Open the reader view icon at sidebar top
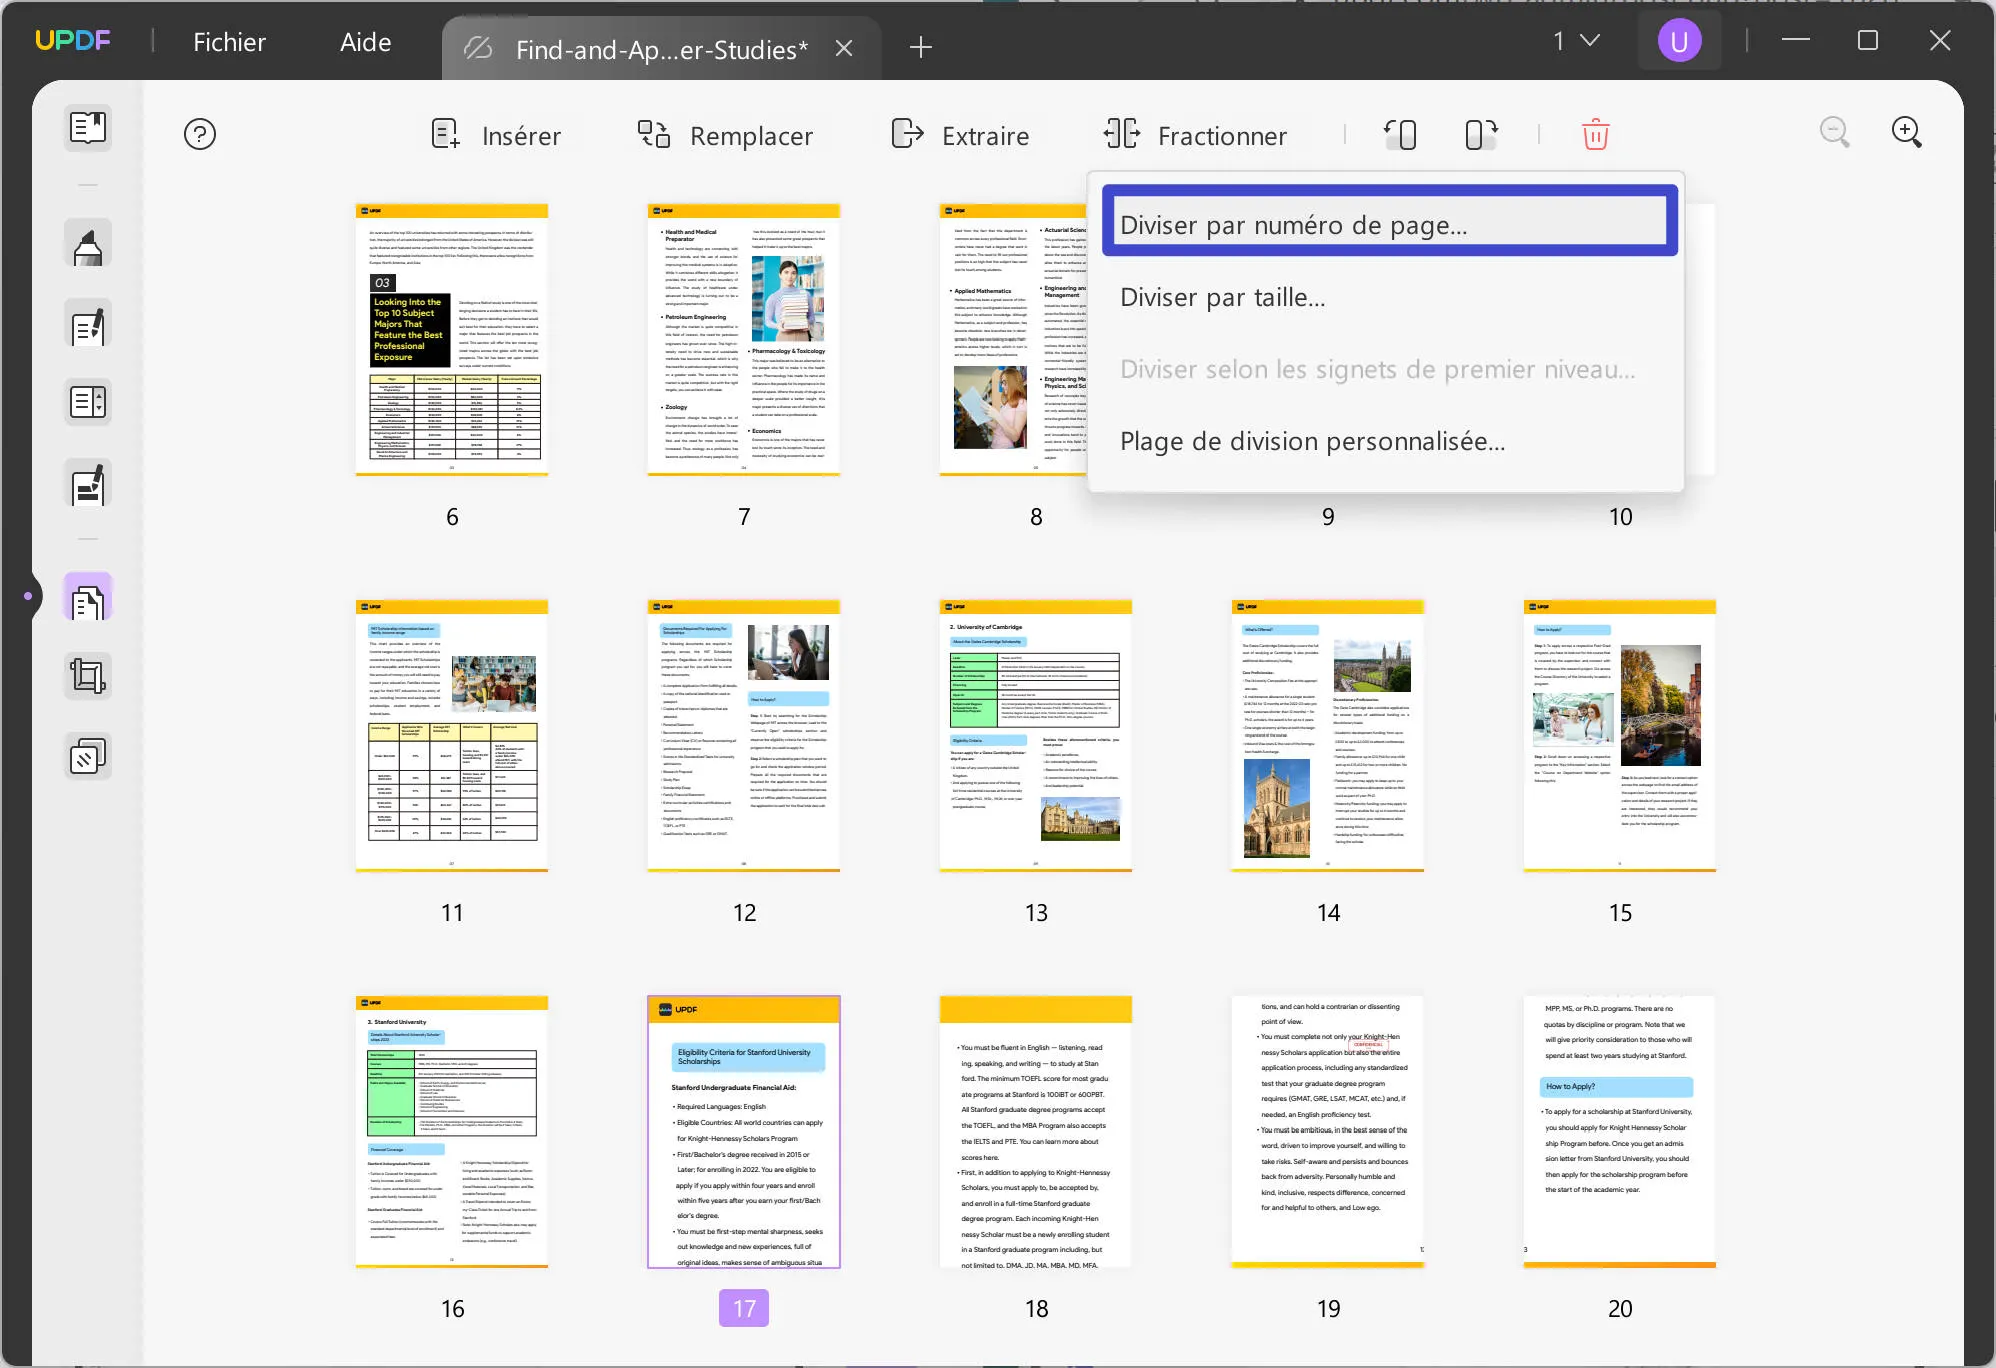Viewport: 1996px width, 1368px height. point(87,128)
